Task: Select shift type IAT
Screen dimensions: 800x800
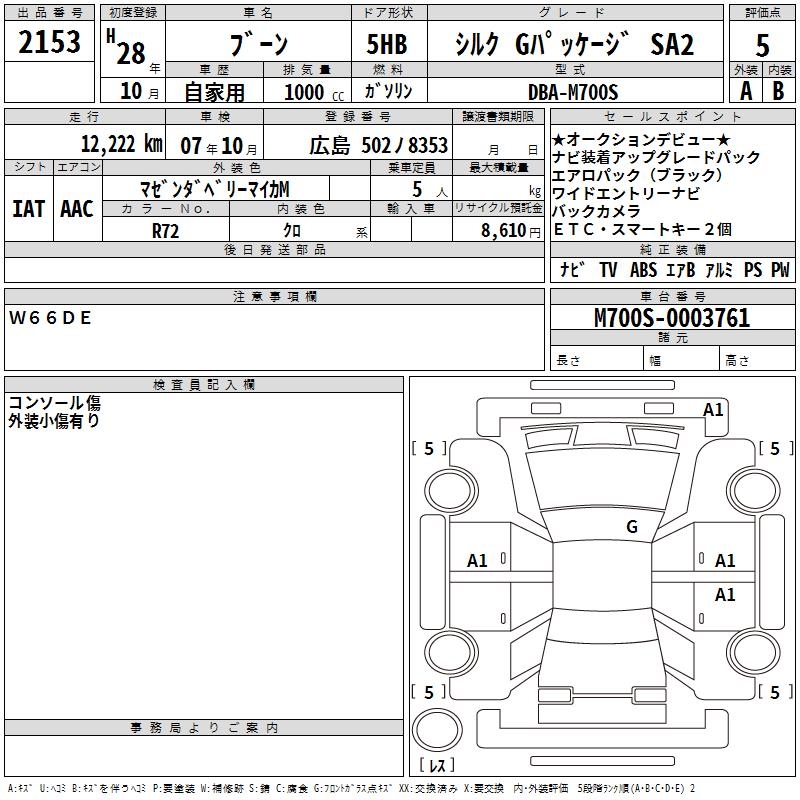Action: tap(29, 209)
